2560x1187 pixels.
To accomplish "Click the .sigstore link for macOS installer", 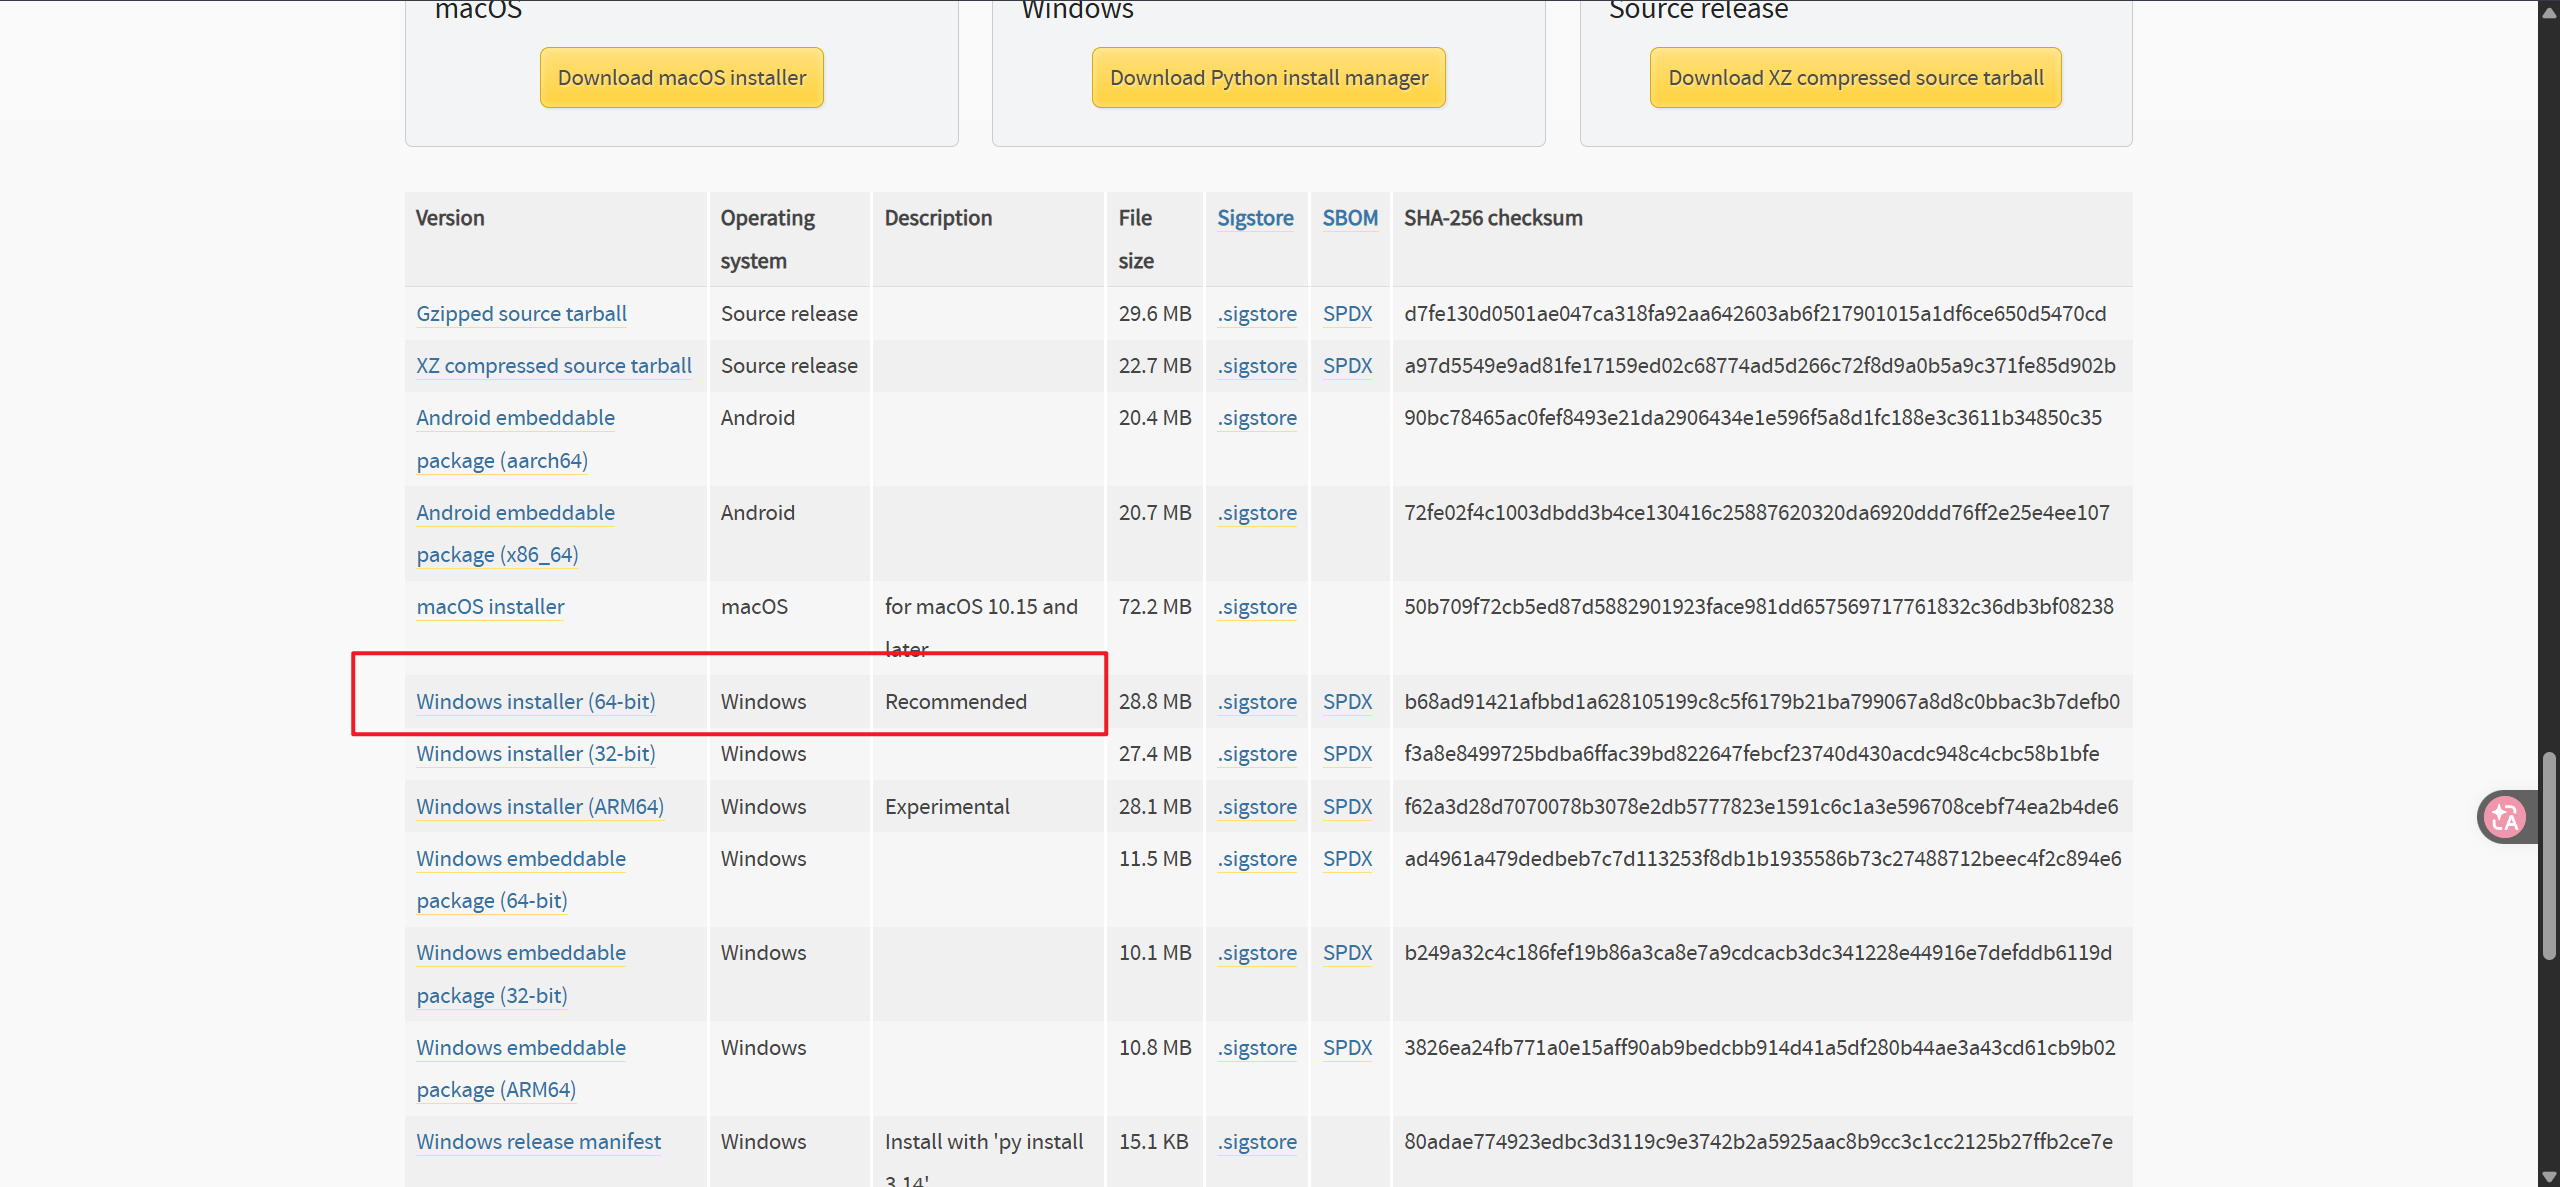I will coord(1257,607).
